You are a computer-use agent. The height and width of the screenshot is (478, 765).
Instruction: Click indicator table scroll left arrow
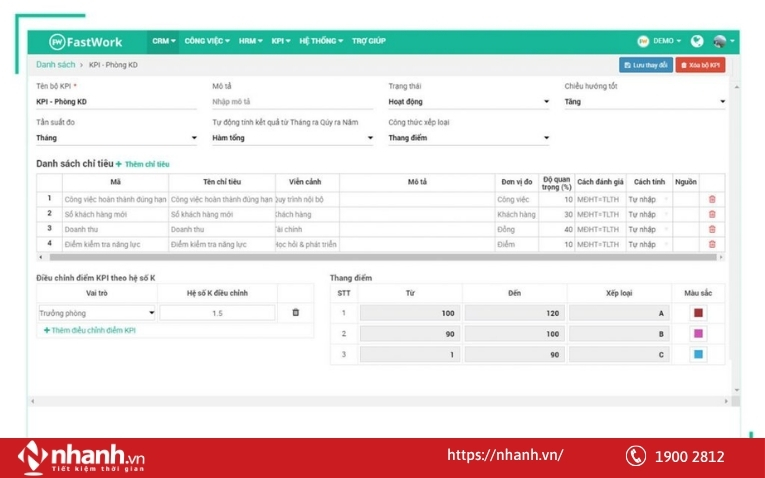pos(41,257)
